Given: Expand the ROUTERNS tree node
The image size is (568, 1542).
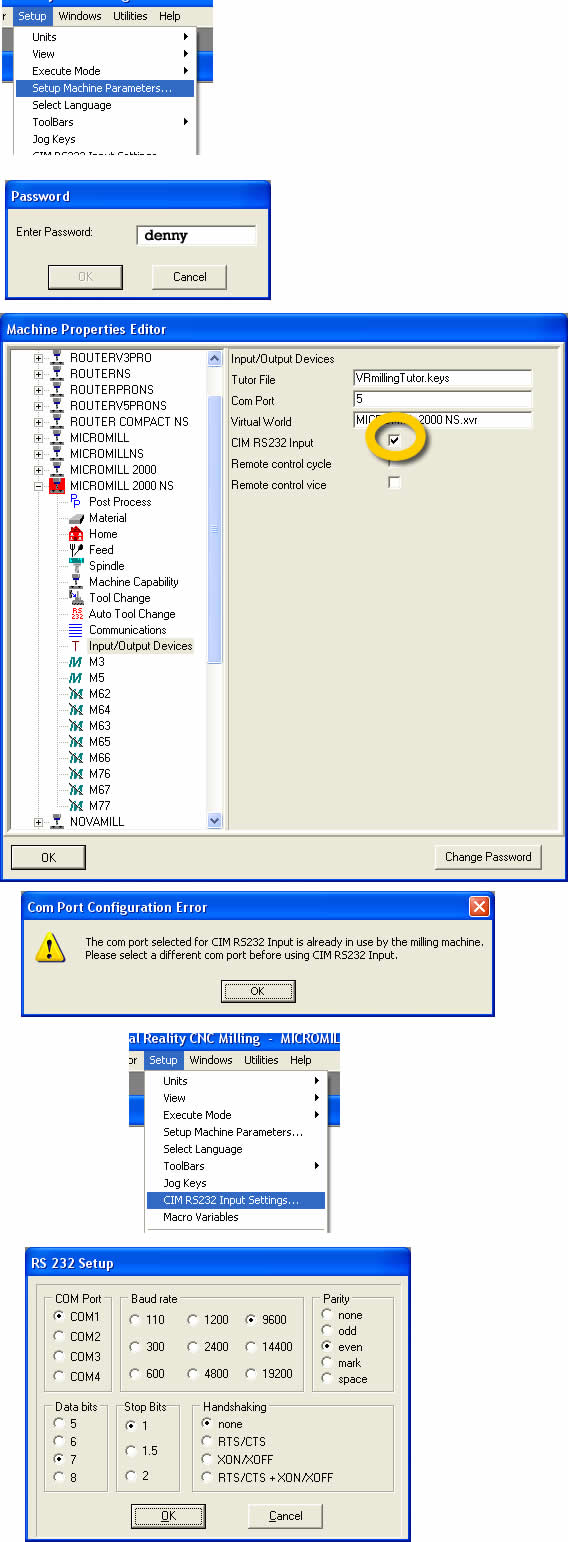Looking at the screenshot, I should [x=39, y=374].
